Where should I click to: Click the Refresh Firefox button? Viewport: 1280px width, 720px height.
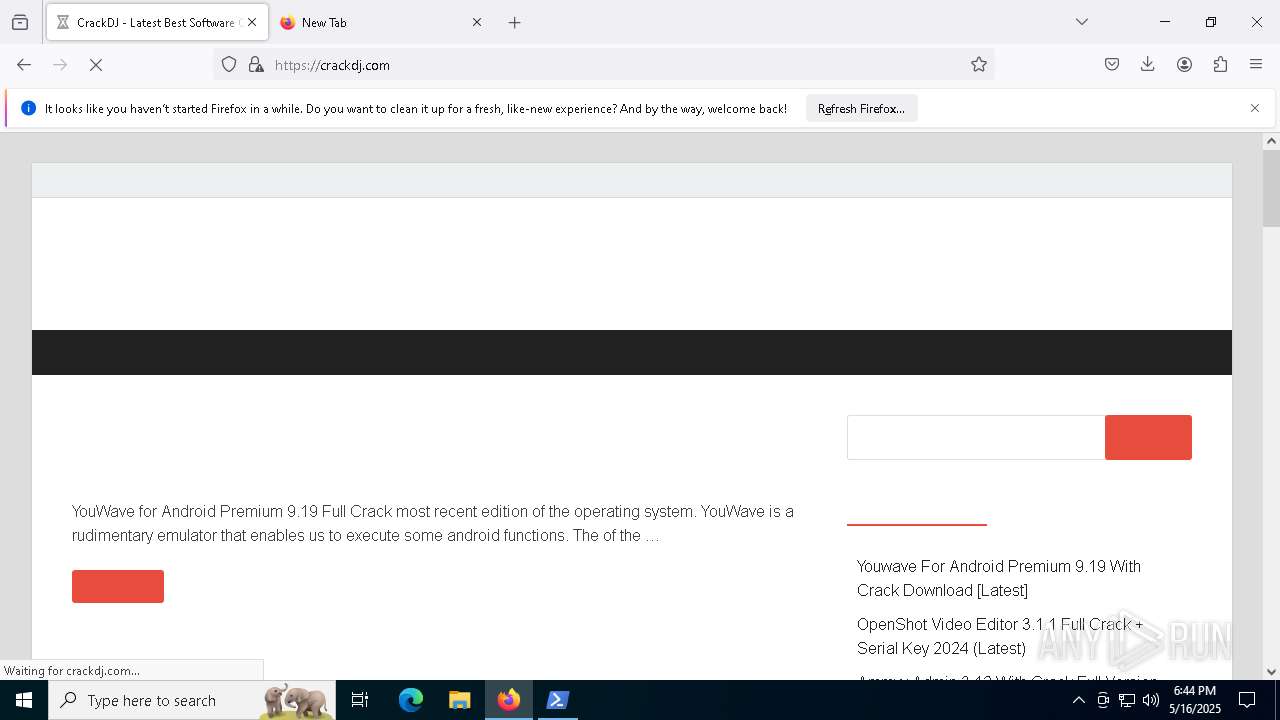(861, 108)
